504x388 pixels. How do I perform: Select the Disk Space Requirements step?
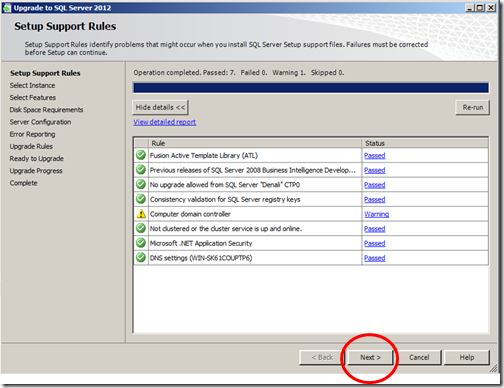click(x=46, y=110)
